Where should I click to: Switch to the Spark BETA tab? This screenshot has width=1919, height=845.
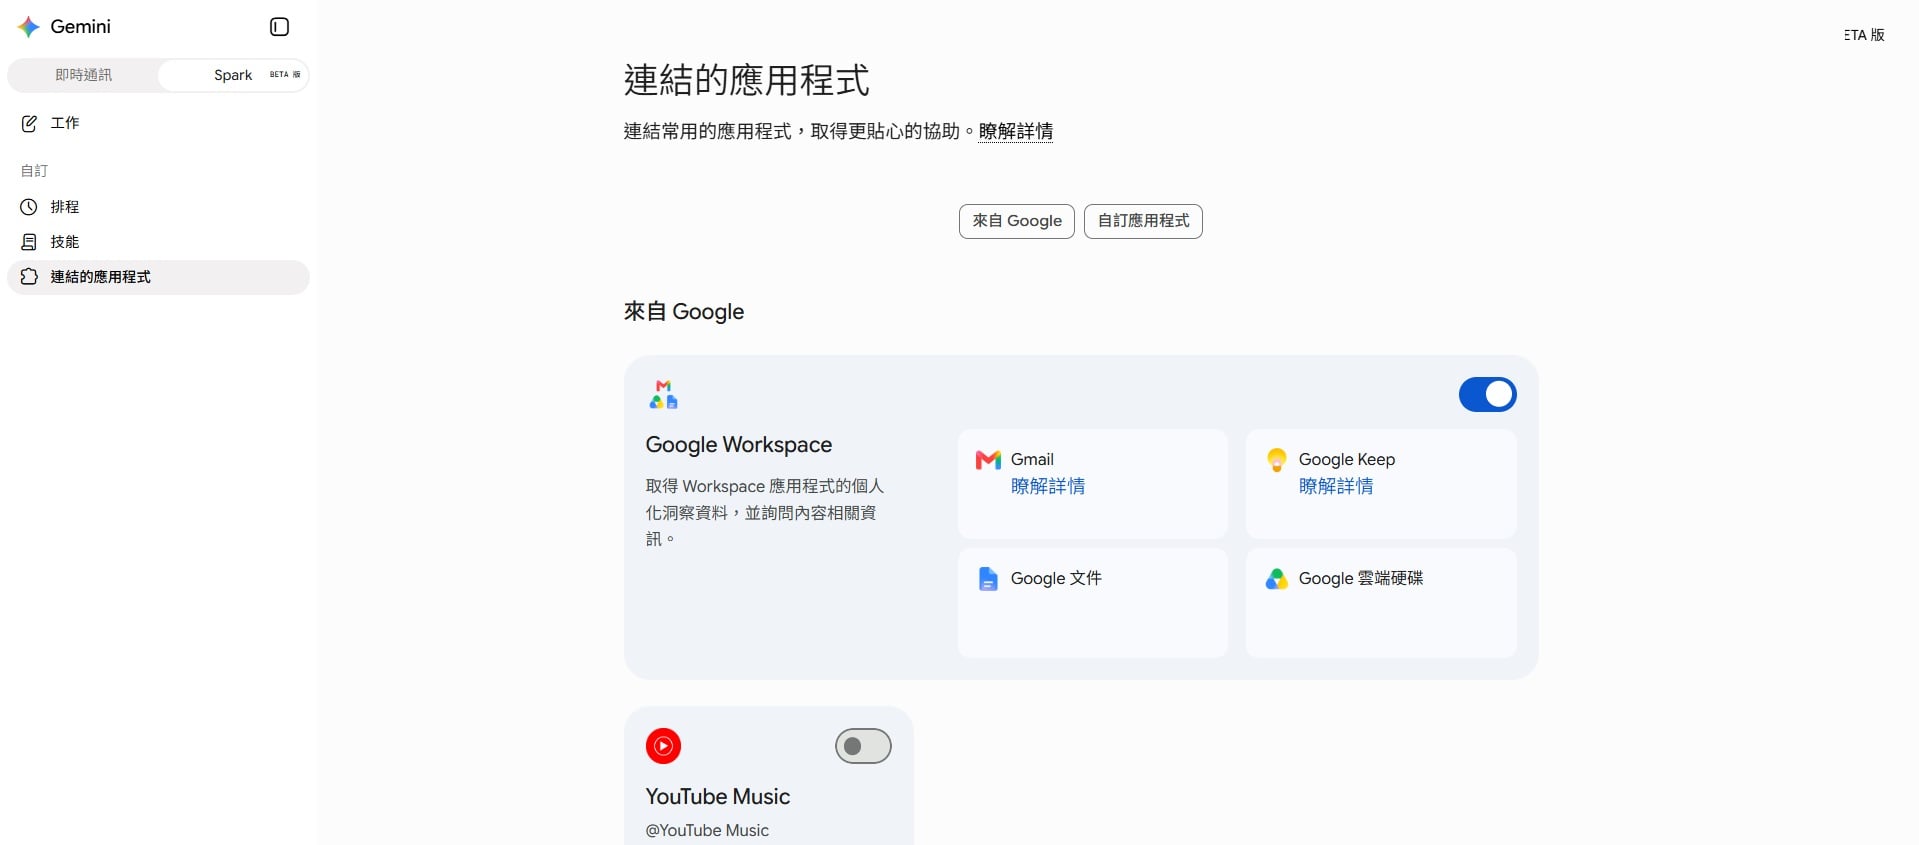[233, 75]
